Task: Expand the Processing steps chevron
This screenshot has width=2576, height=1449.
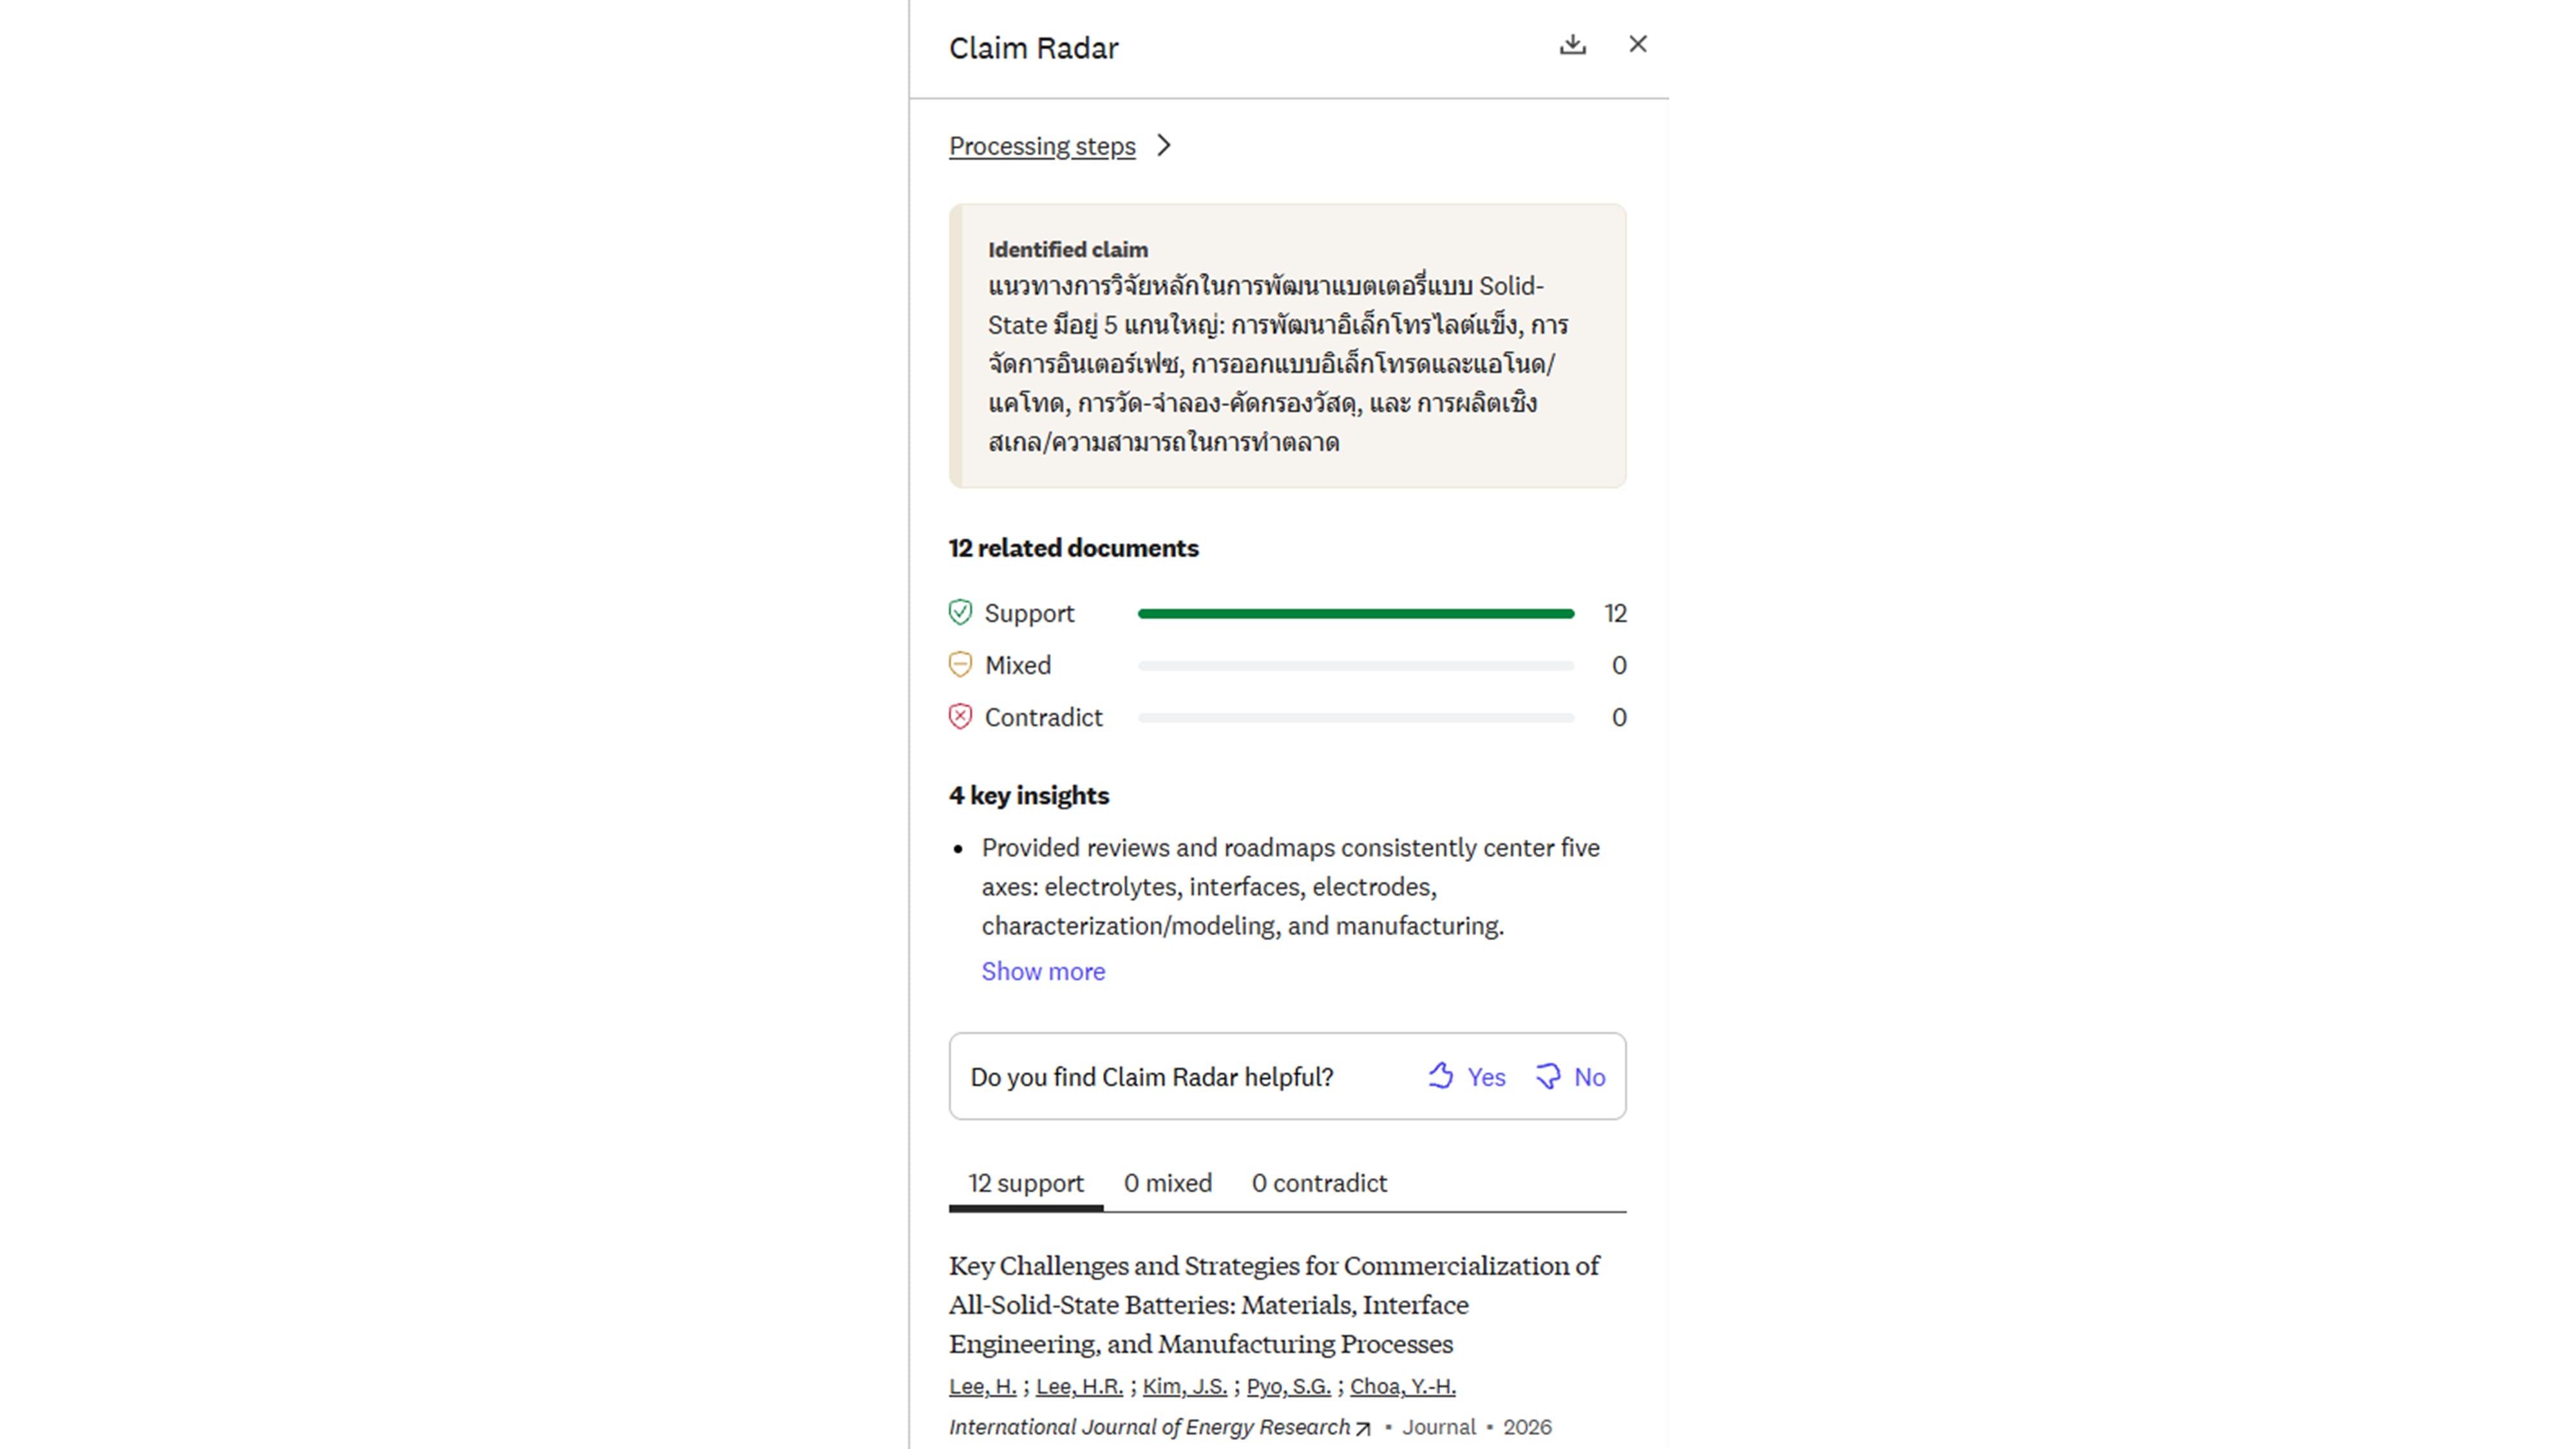Action: click(1163, 146)
